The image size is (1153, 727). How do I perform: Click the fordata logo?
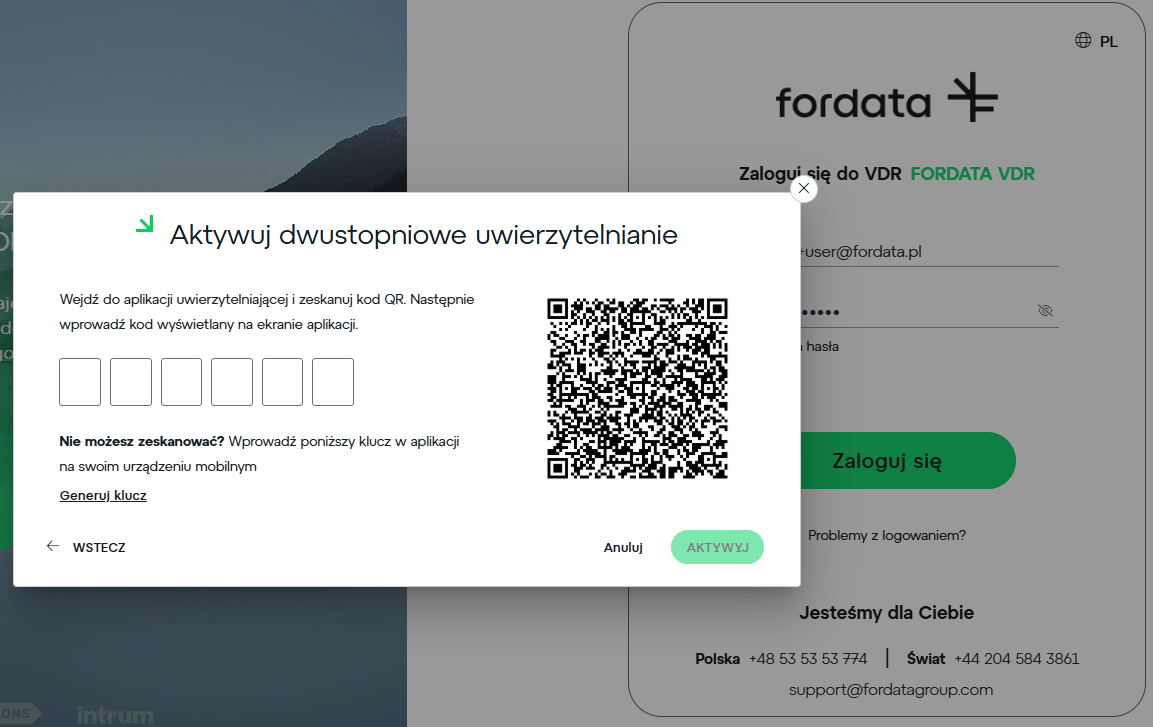887,99
